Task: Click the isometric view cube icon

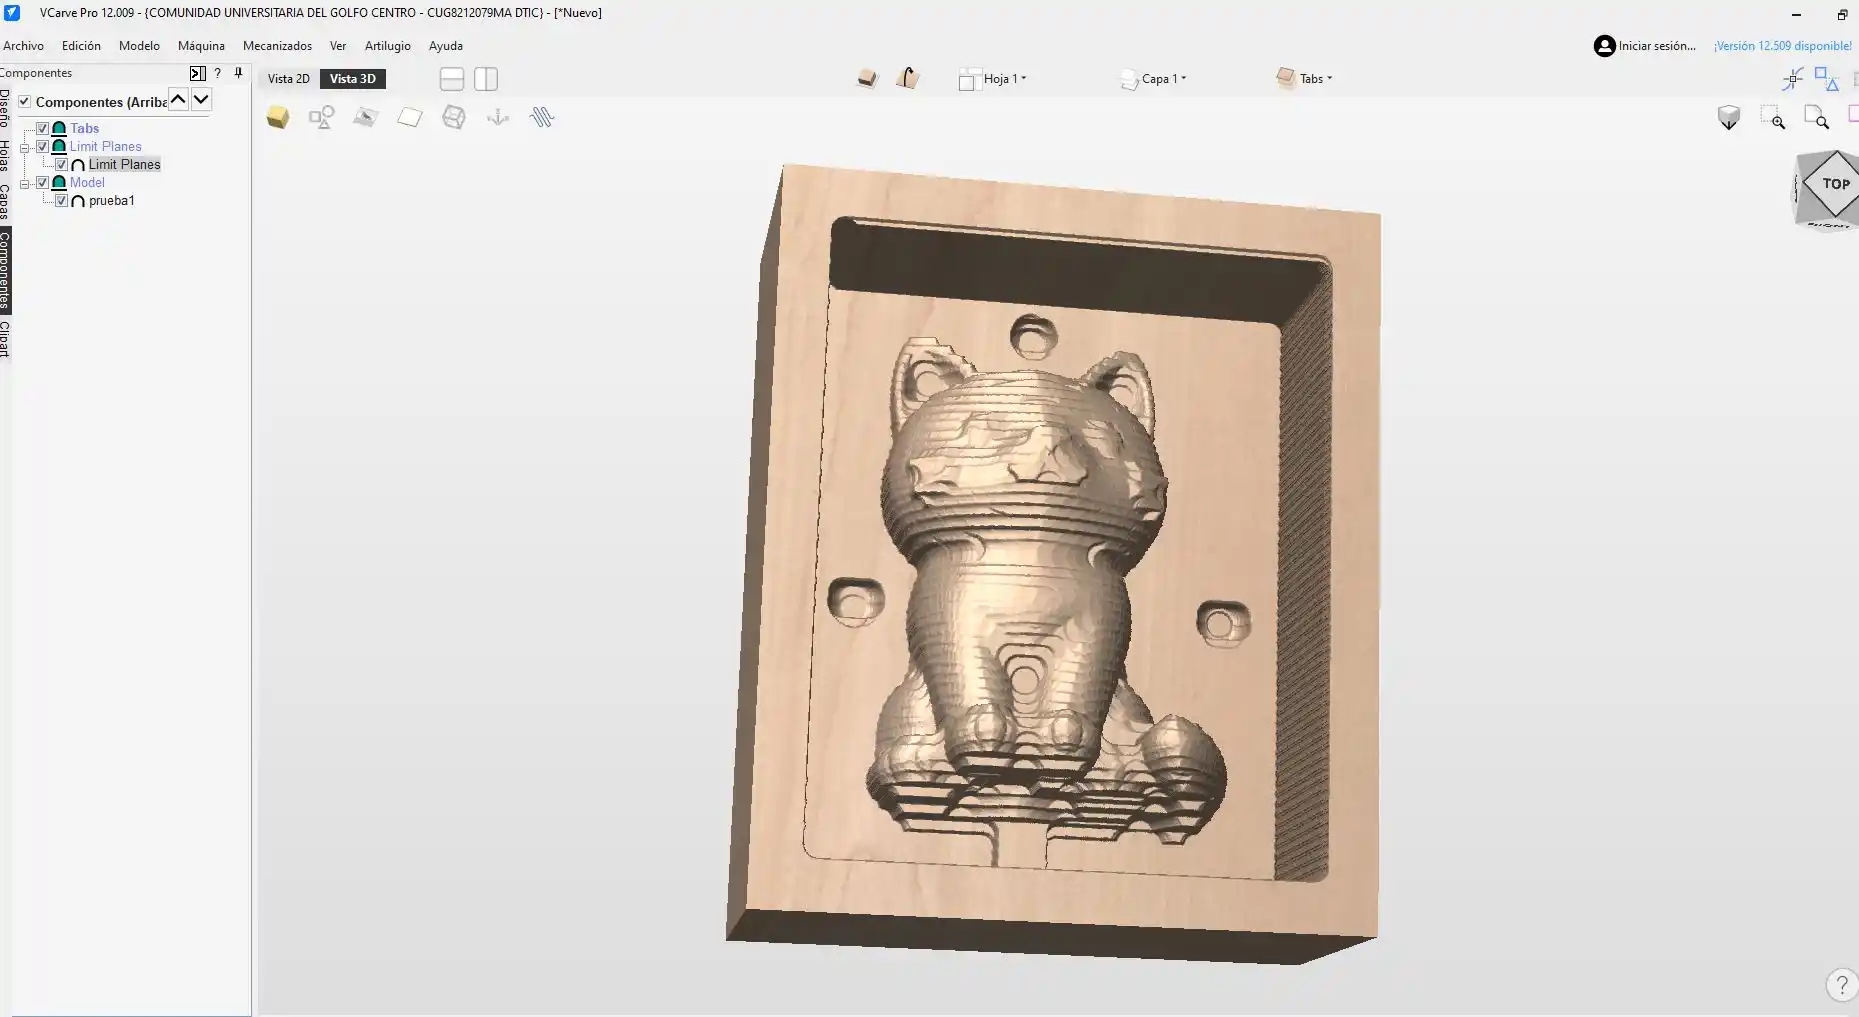Action: tap(1729, 118)
